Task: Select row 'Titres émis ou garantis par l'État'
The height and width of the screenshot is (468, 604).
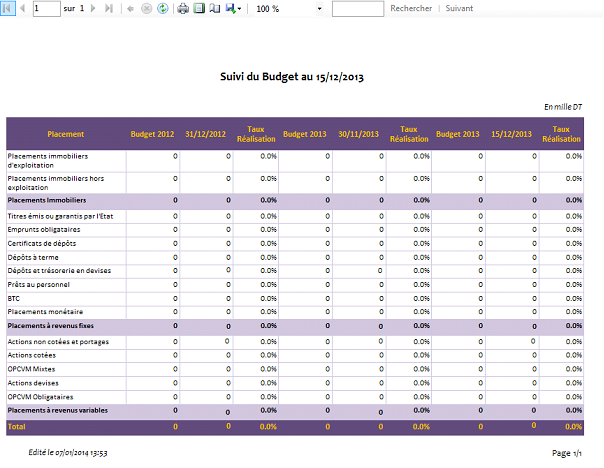Action: (x=295, y=216)
